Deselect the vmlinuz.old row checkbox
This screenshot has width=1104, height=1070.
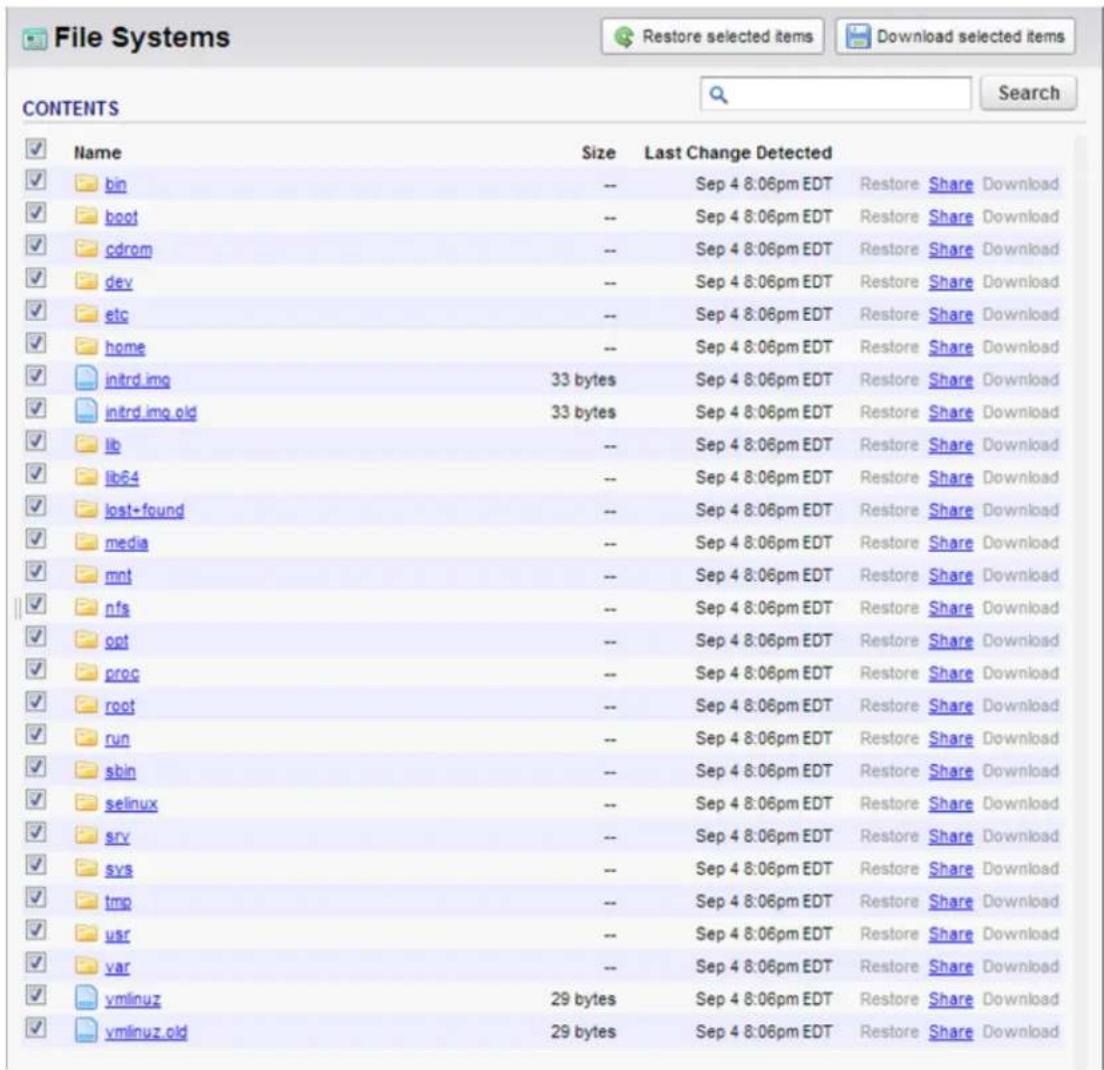coord(36,1027)
